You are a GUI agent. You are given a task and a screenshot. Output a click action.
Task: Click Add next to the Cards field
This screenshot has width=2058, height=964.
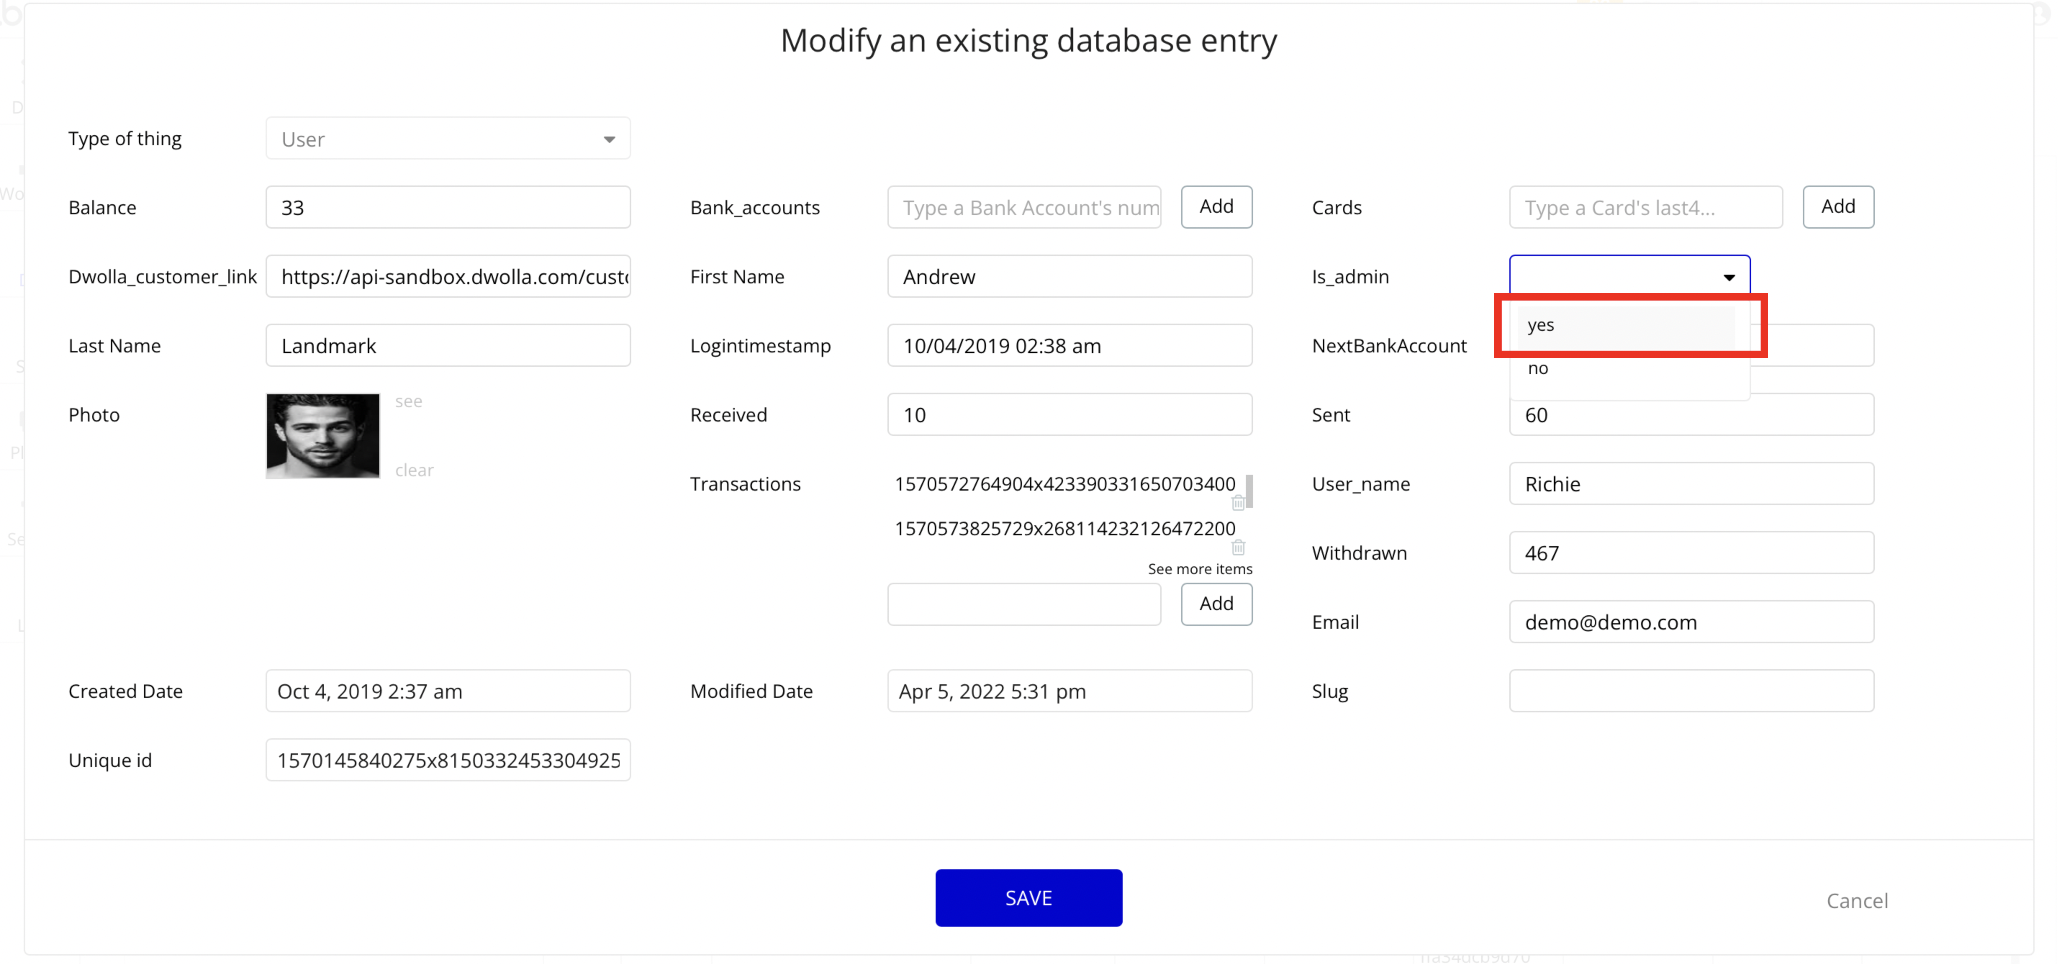(x=1837, y=207)
